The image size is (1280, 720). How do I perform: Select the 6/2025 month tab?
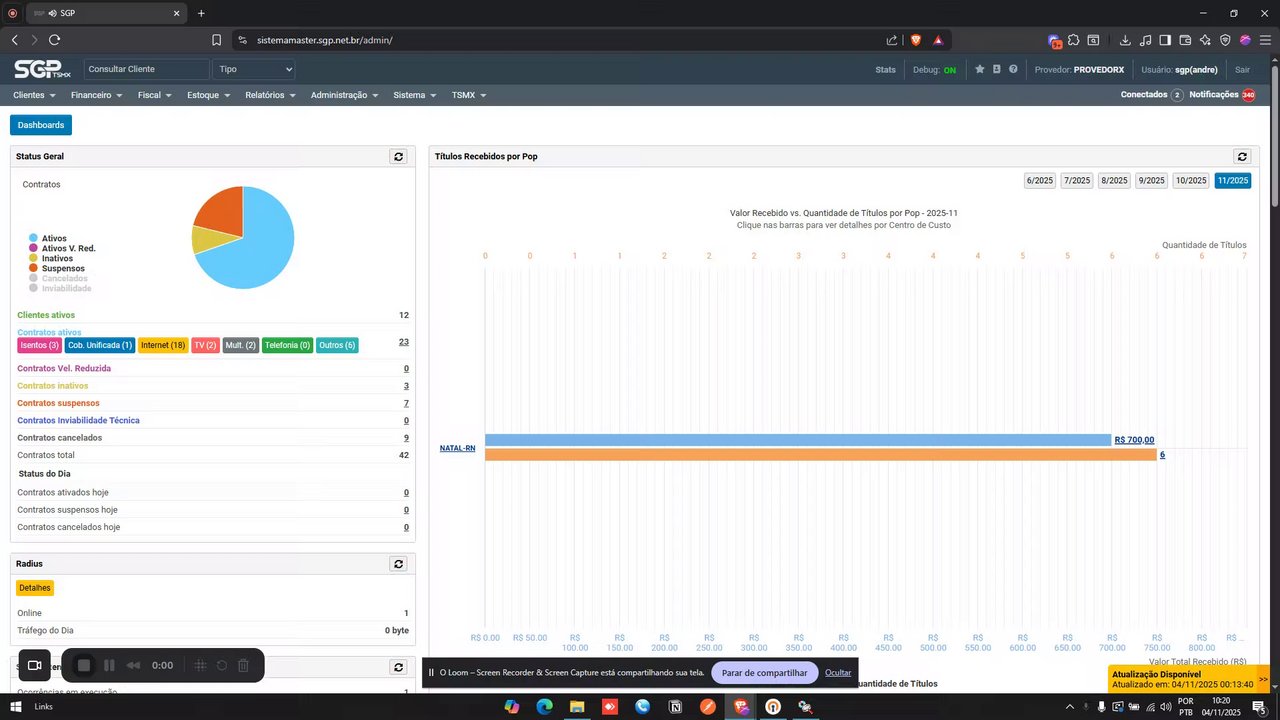(1040, 180)
